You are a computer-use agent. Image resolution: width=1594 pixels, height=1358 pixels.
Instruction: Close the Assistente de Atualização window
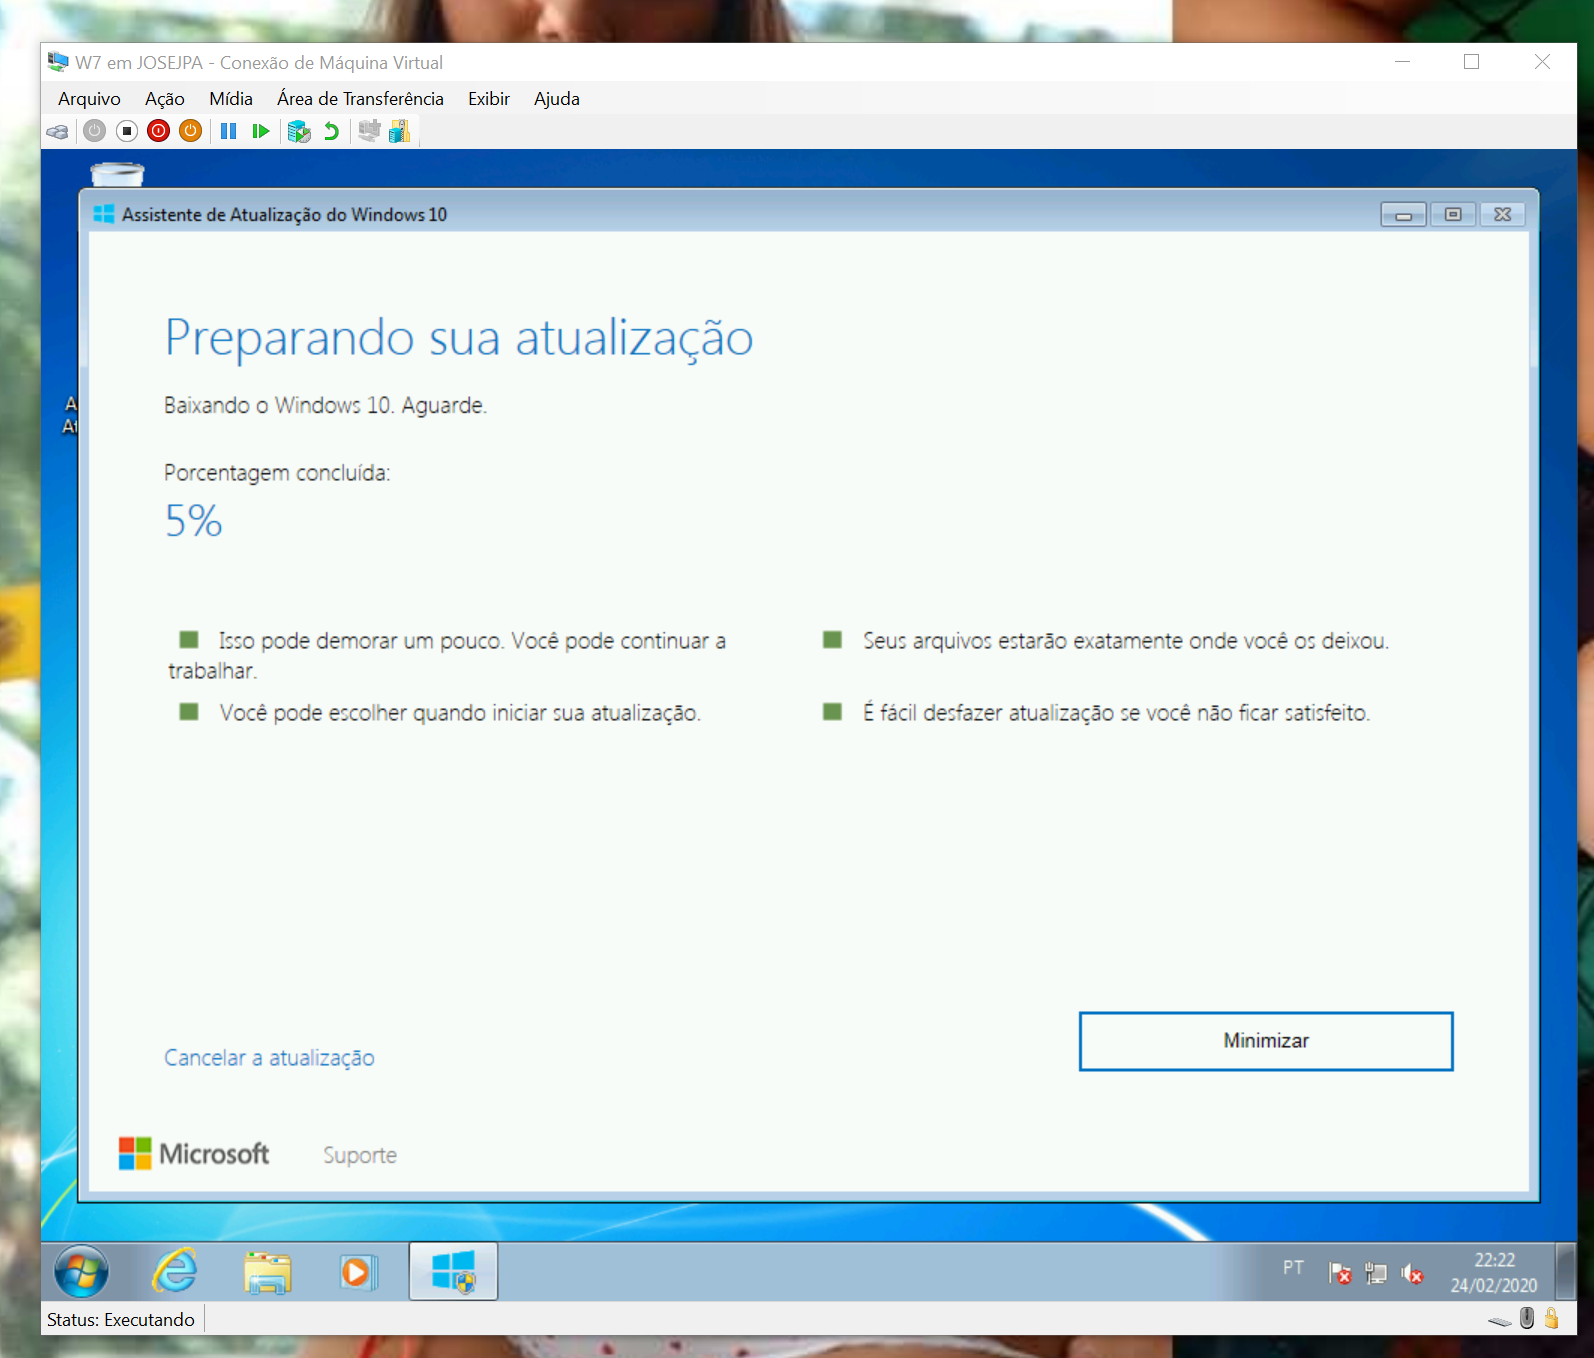tap(1502, 214)
